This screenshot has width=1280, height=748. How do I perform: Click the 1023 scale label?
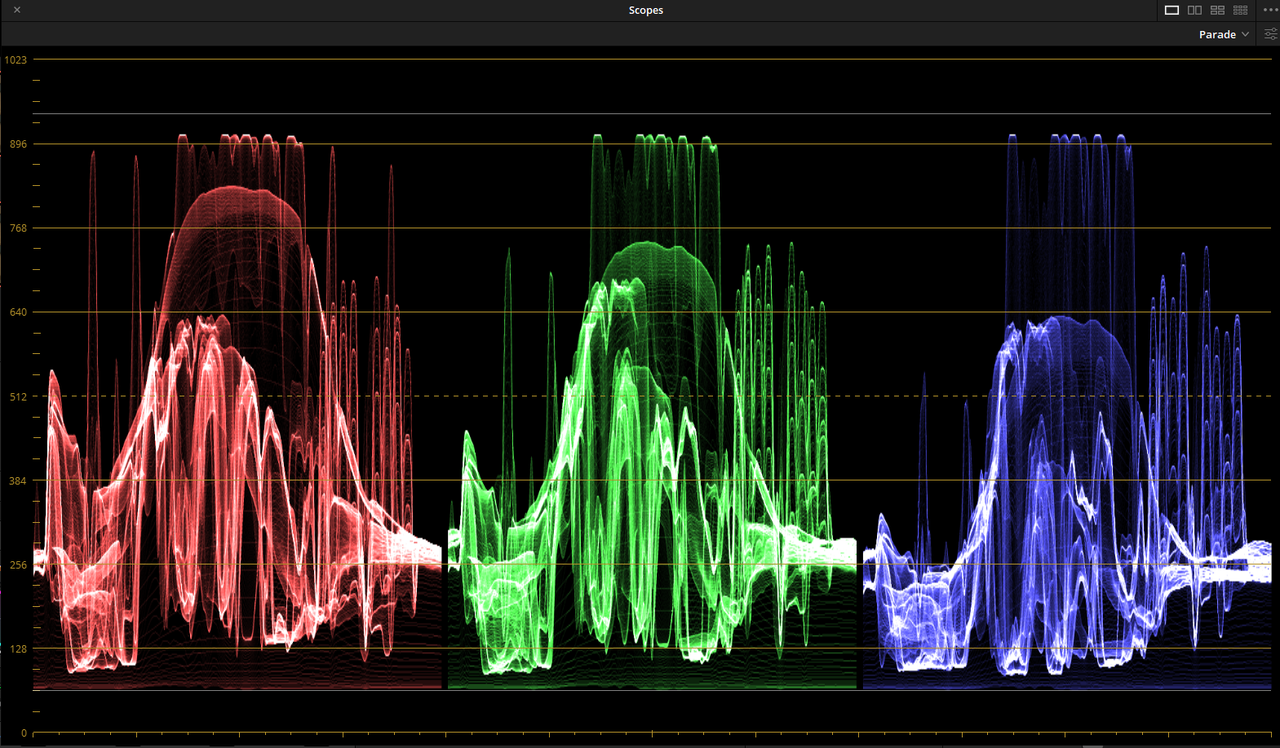(16, 60)
